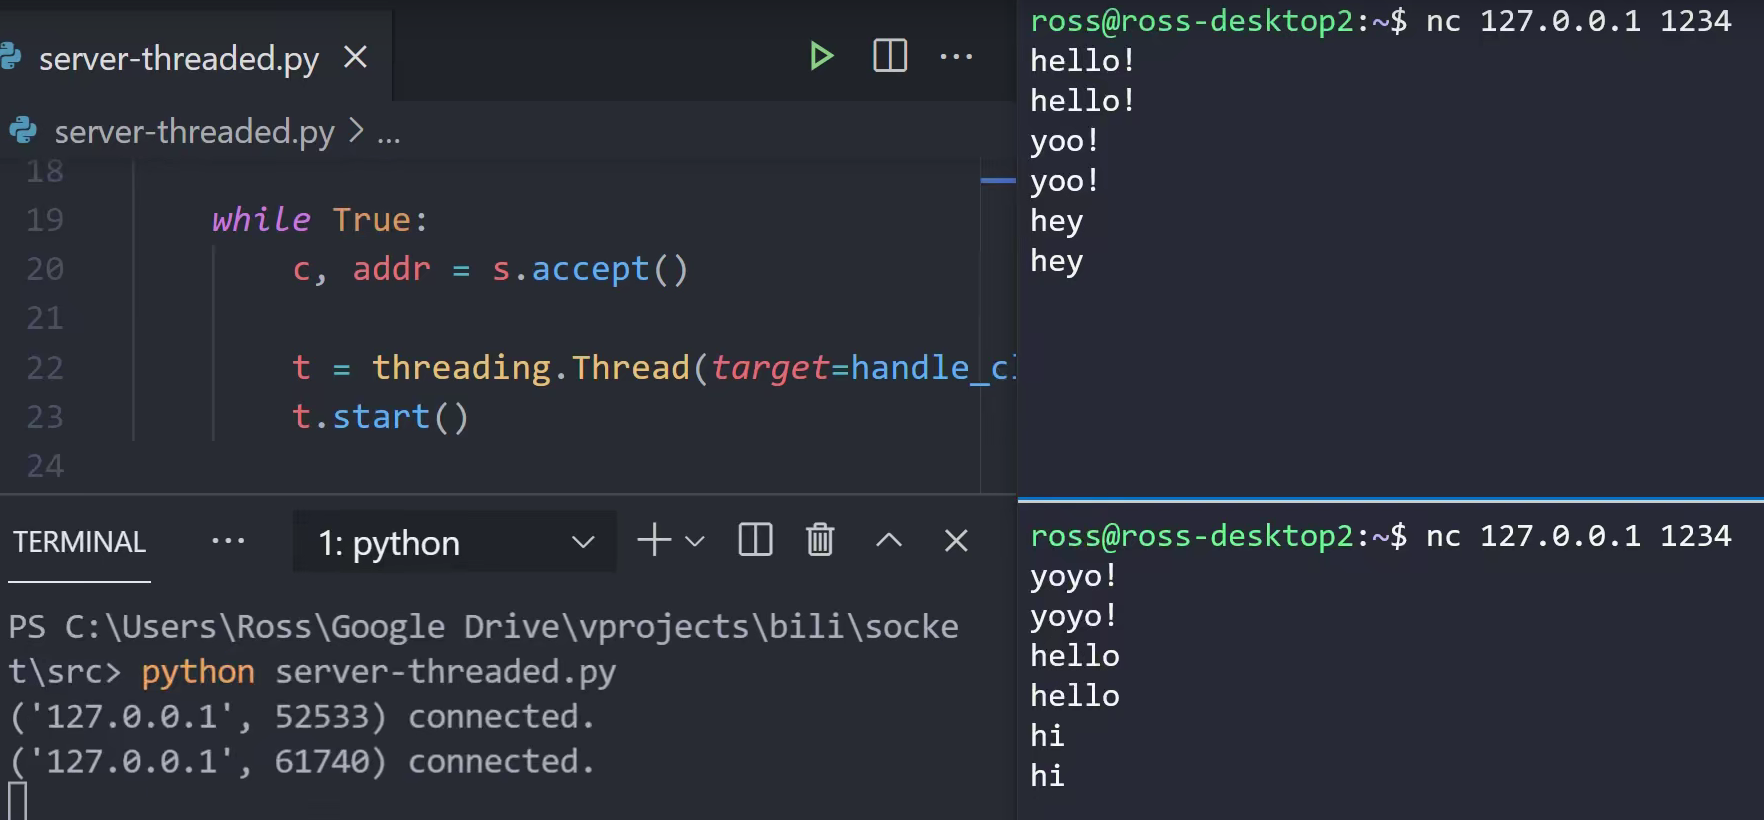Click last 'hi' in bottom netcat terminal
This screenshot has height=820, width=1764.
click(x=1048, y=776)
